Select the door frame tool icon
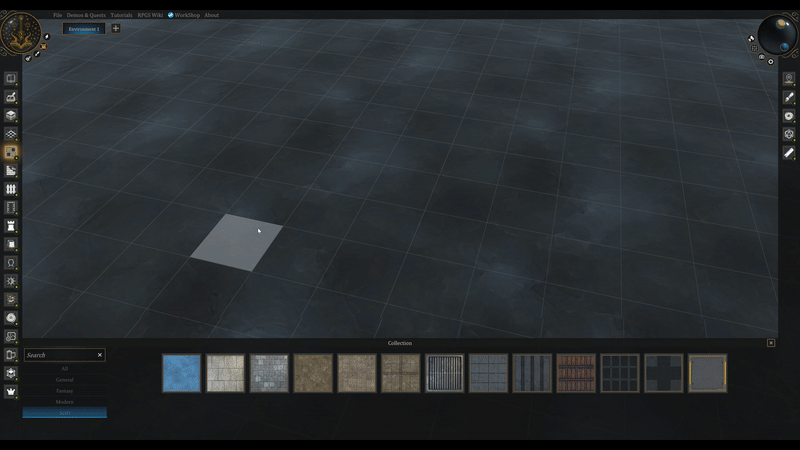The height and width of the screenshot is (450, 800). pos(11,207)
